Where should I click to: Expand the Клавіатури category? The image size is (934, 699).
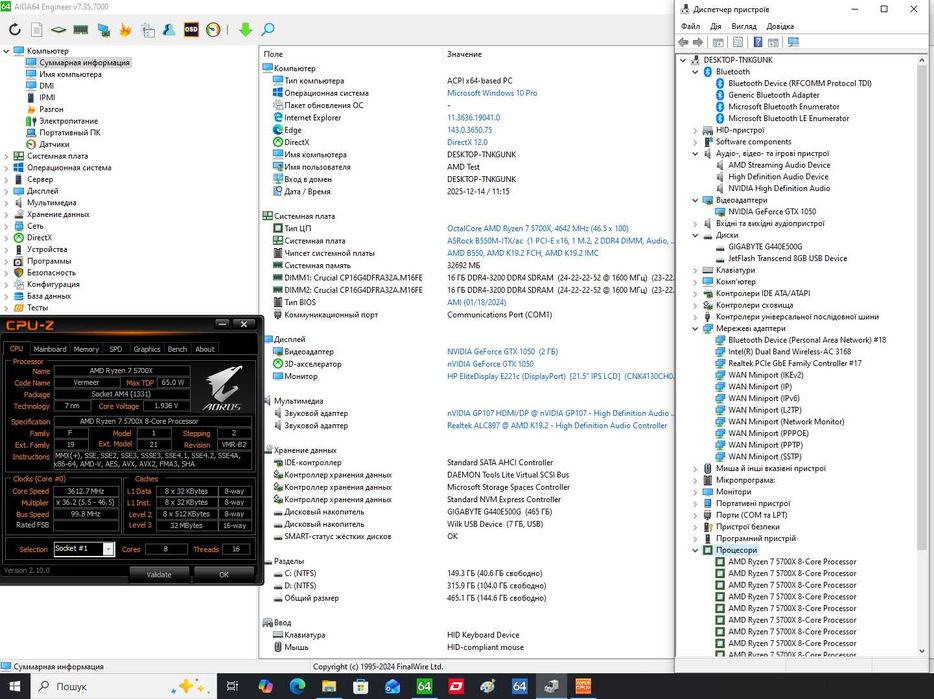tap(695, 270)
